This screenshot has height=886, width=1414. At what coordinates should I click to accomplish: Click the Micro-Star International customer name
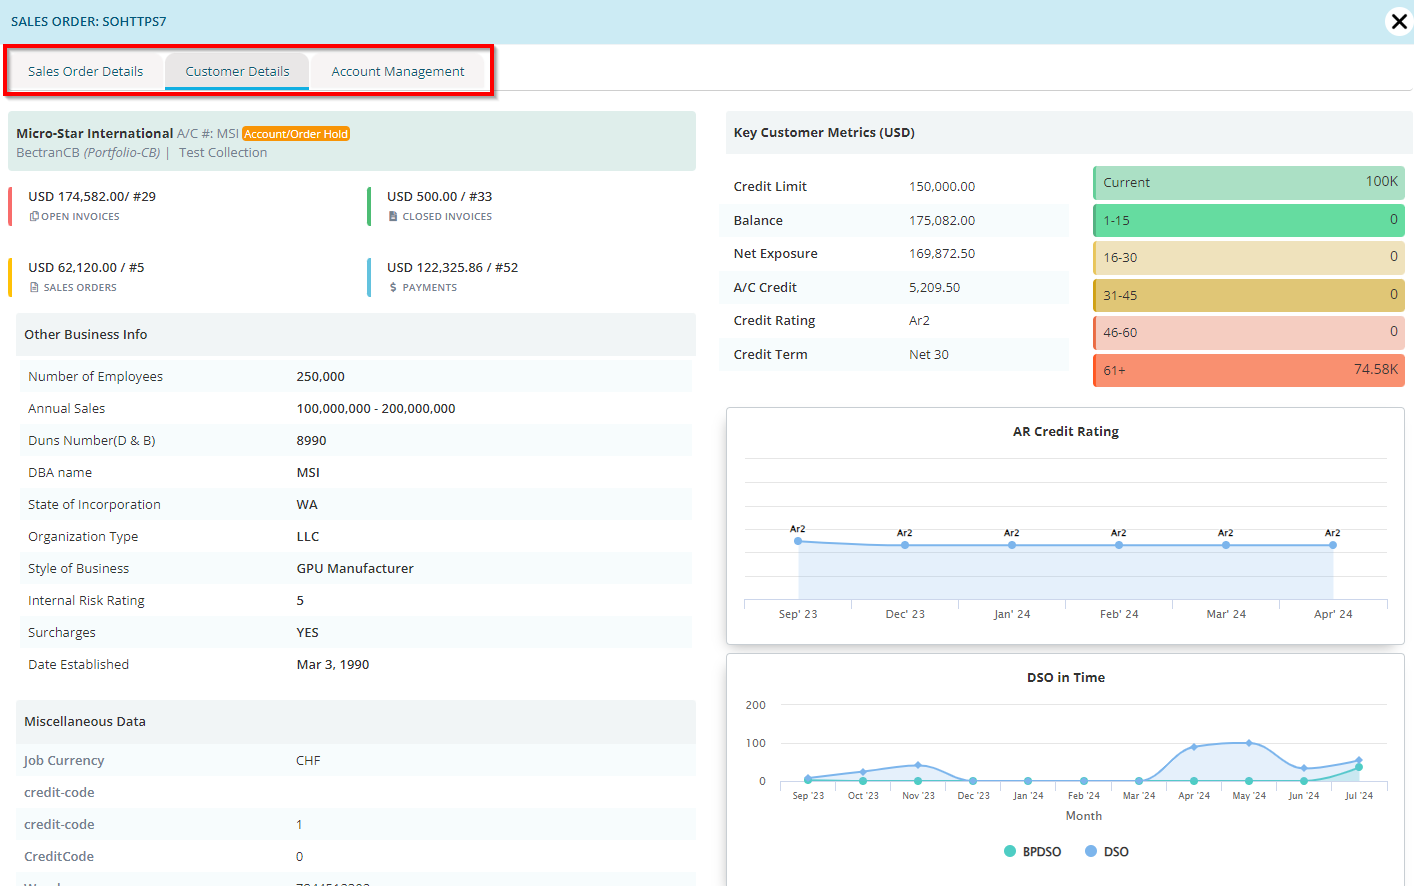pos(95,133)
